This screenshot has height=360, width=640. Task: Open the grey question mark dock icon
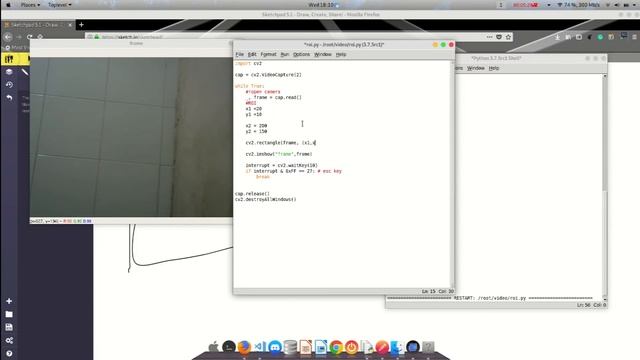pos(428,347)
